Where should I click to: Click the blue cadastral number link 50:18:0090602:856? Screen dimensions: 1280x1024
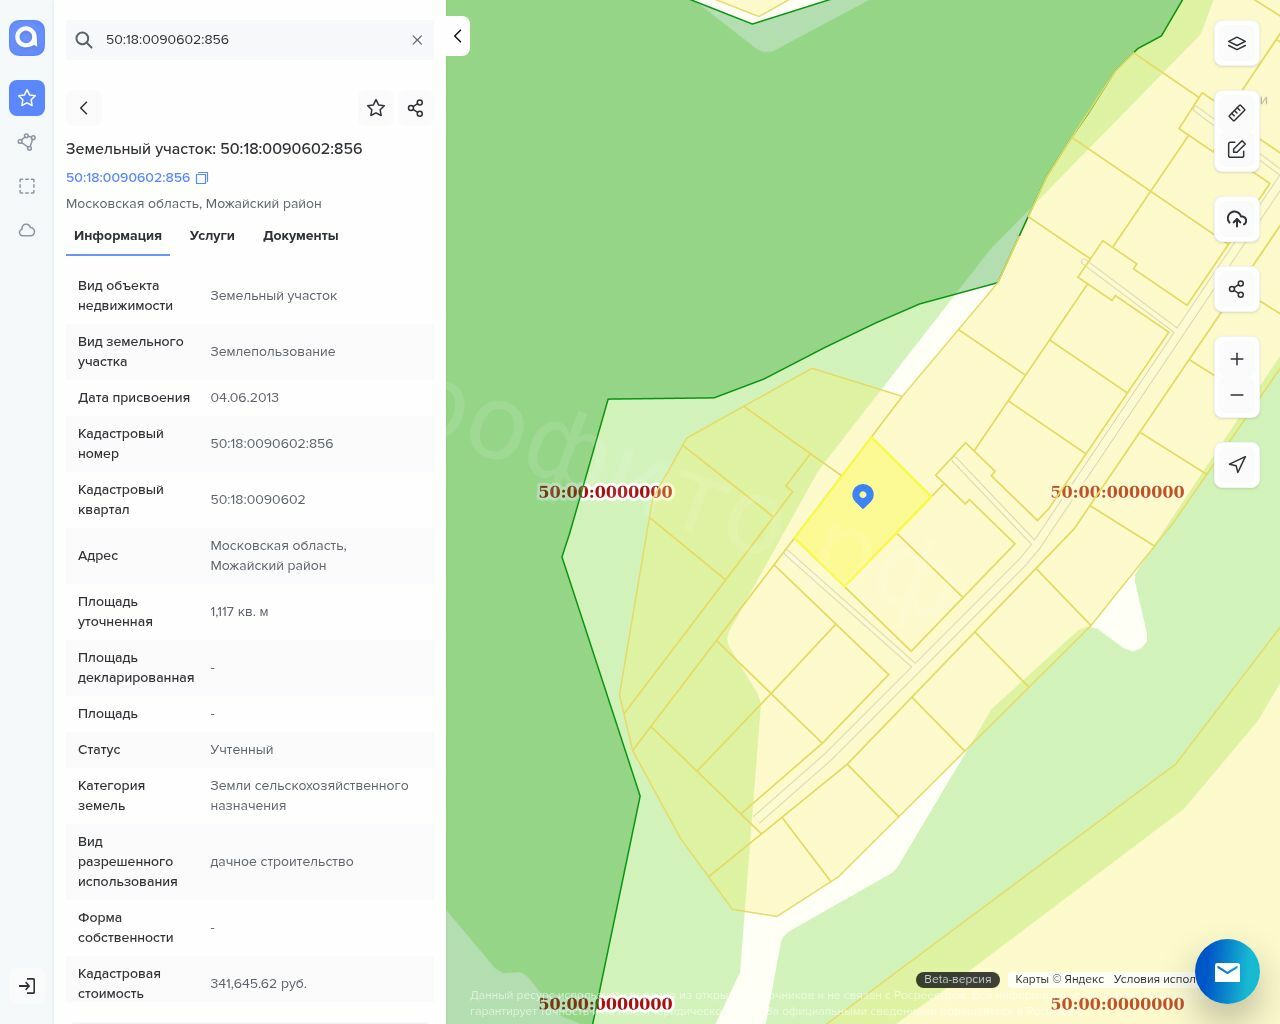128,178
